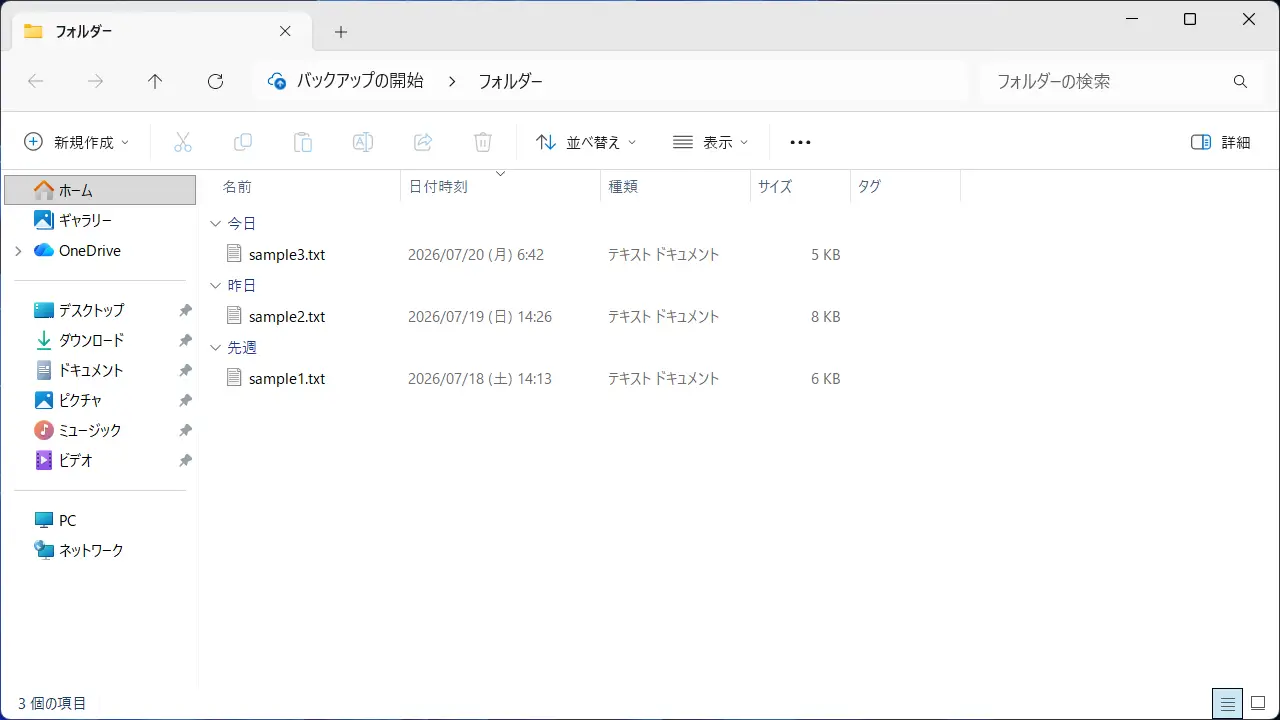
Task: Open the 並べ替え sort dropdown
Action: (587, 142)
